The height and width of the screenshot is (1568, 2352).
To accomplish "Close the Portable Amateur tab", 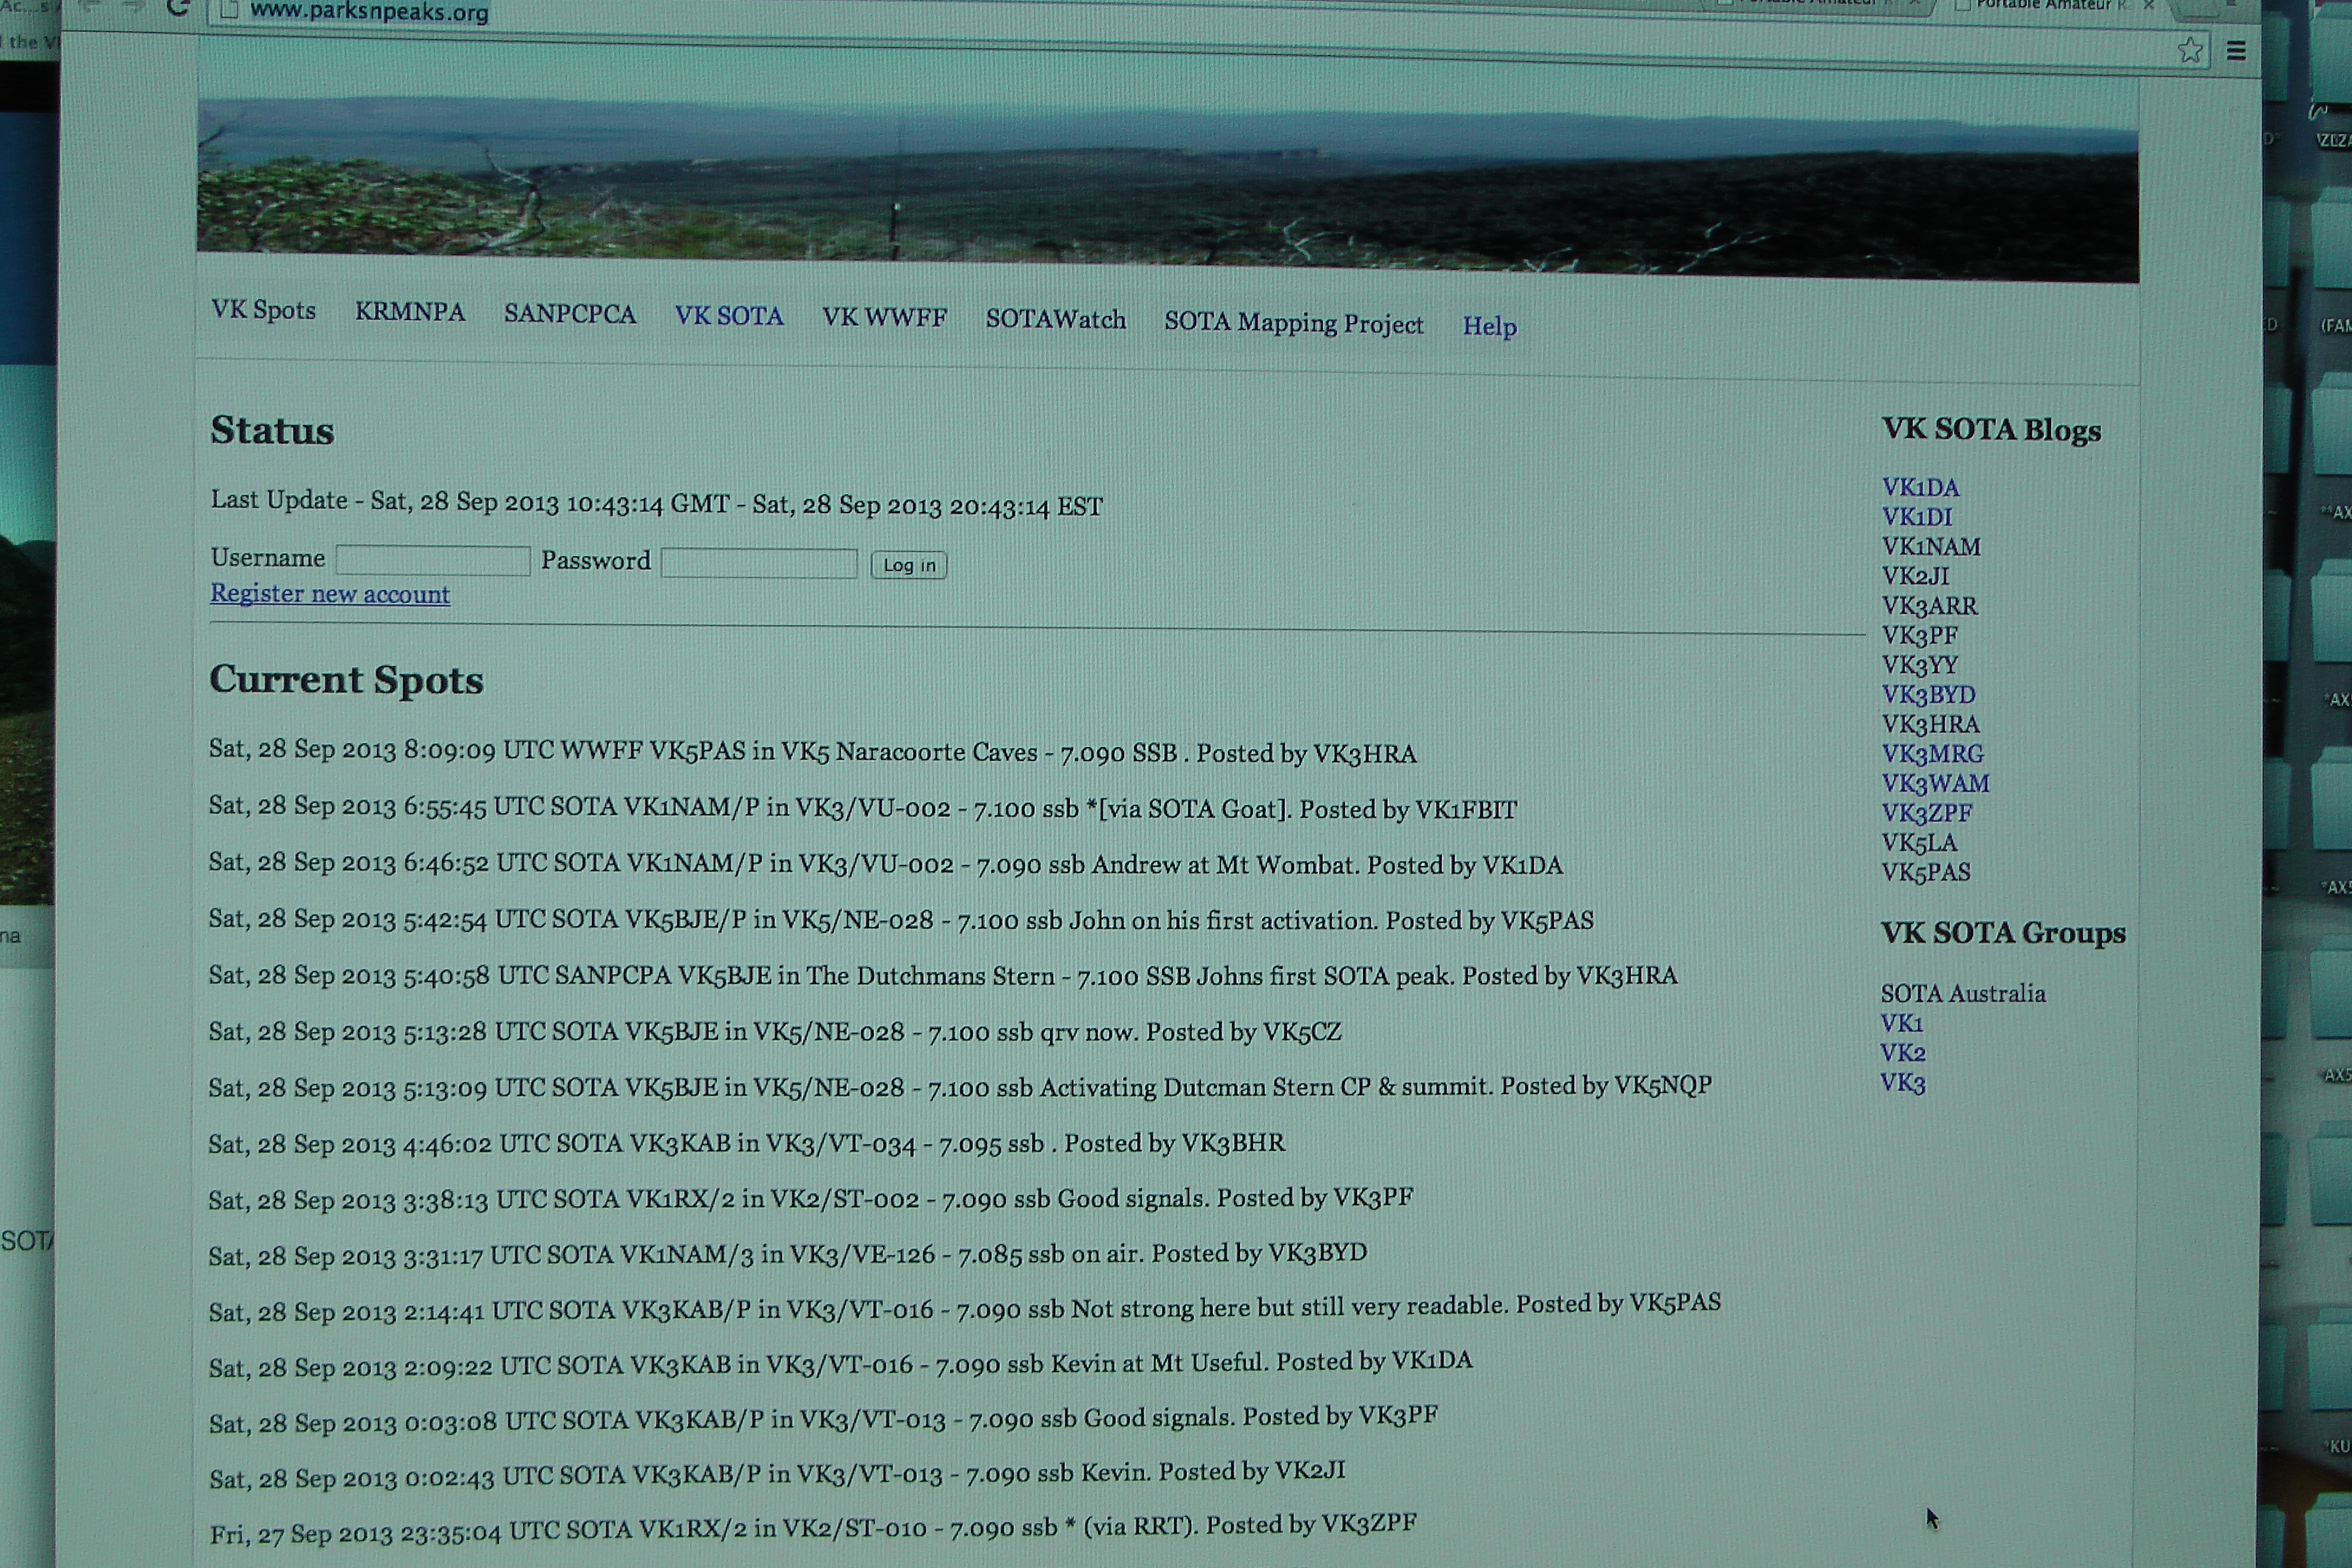I will 2148,5.
